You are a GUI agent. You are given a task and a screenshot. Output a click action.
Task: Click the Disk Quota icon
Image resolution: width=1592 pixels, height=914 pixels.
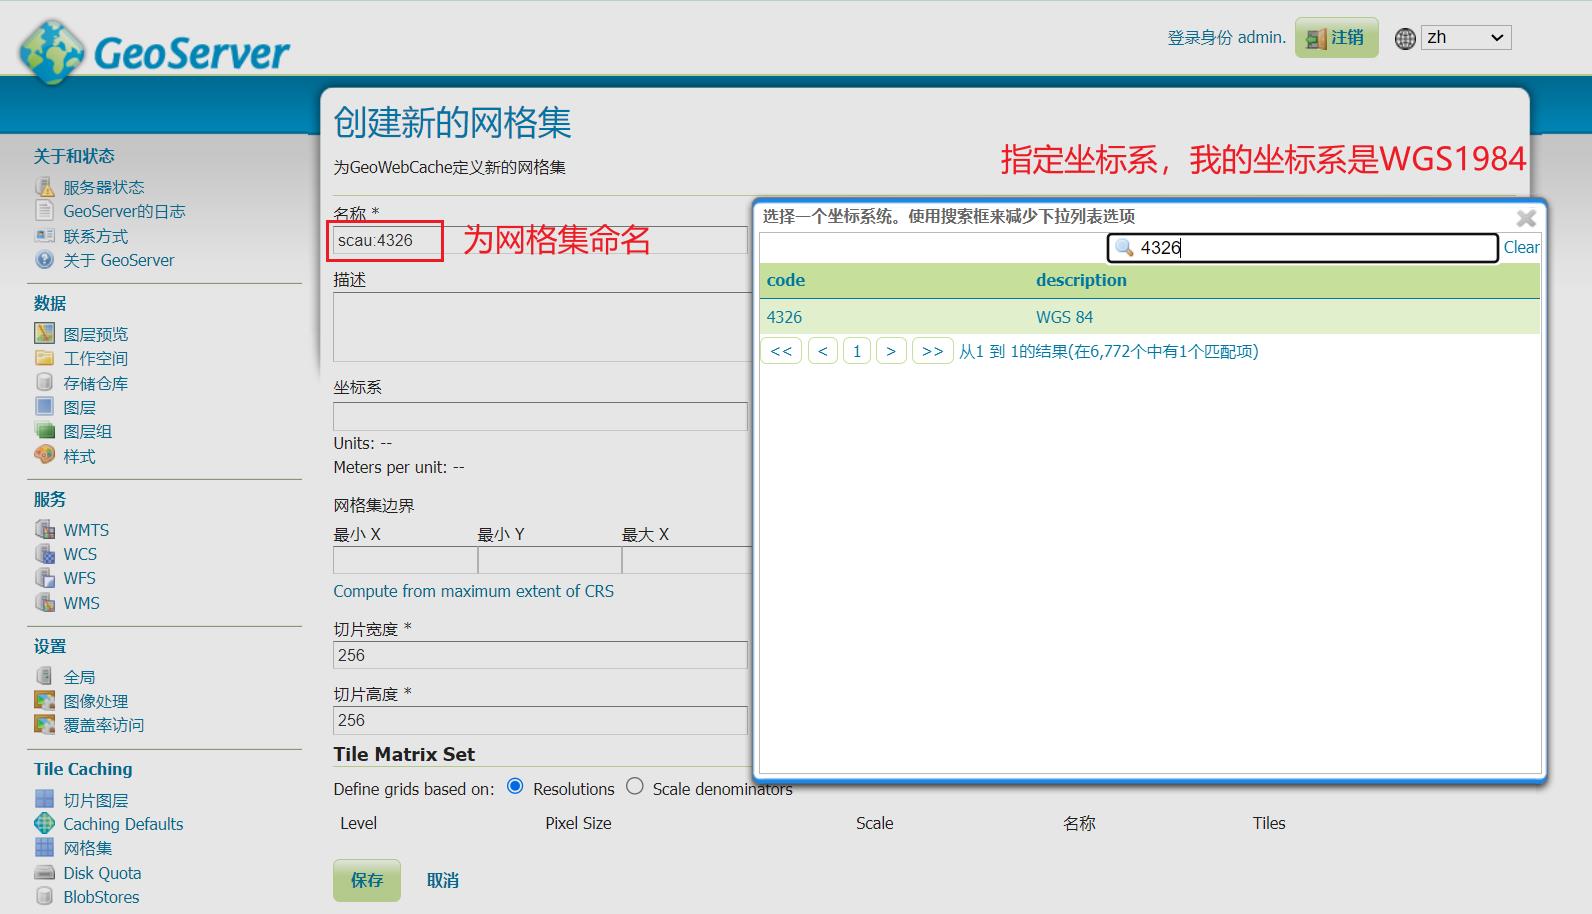point(45,873)
